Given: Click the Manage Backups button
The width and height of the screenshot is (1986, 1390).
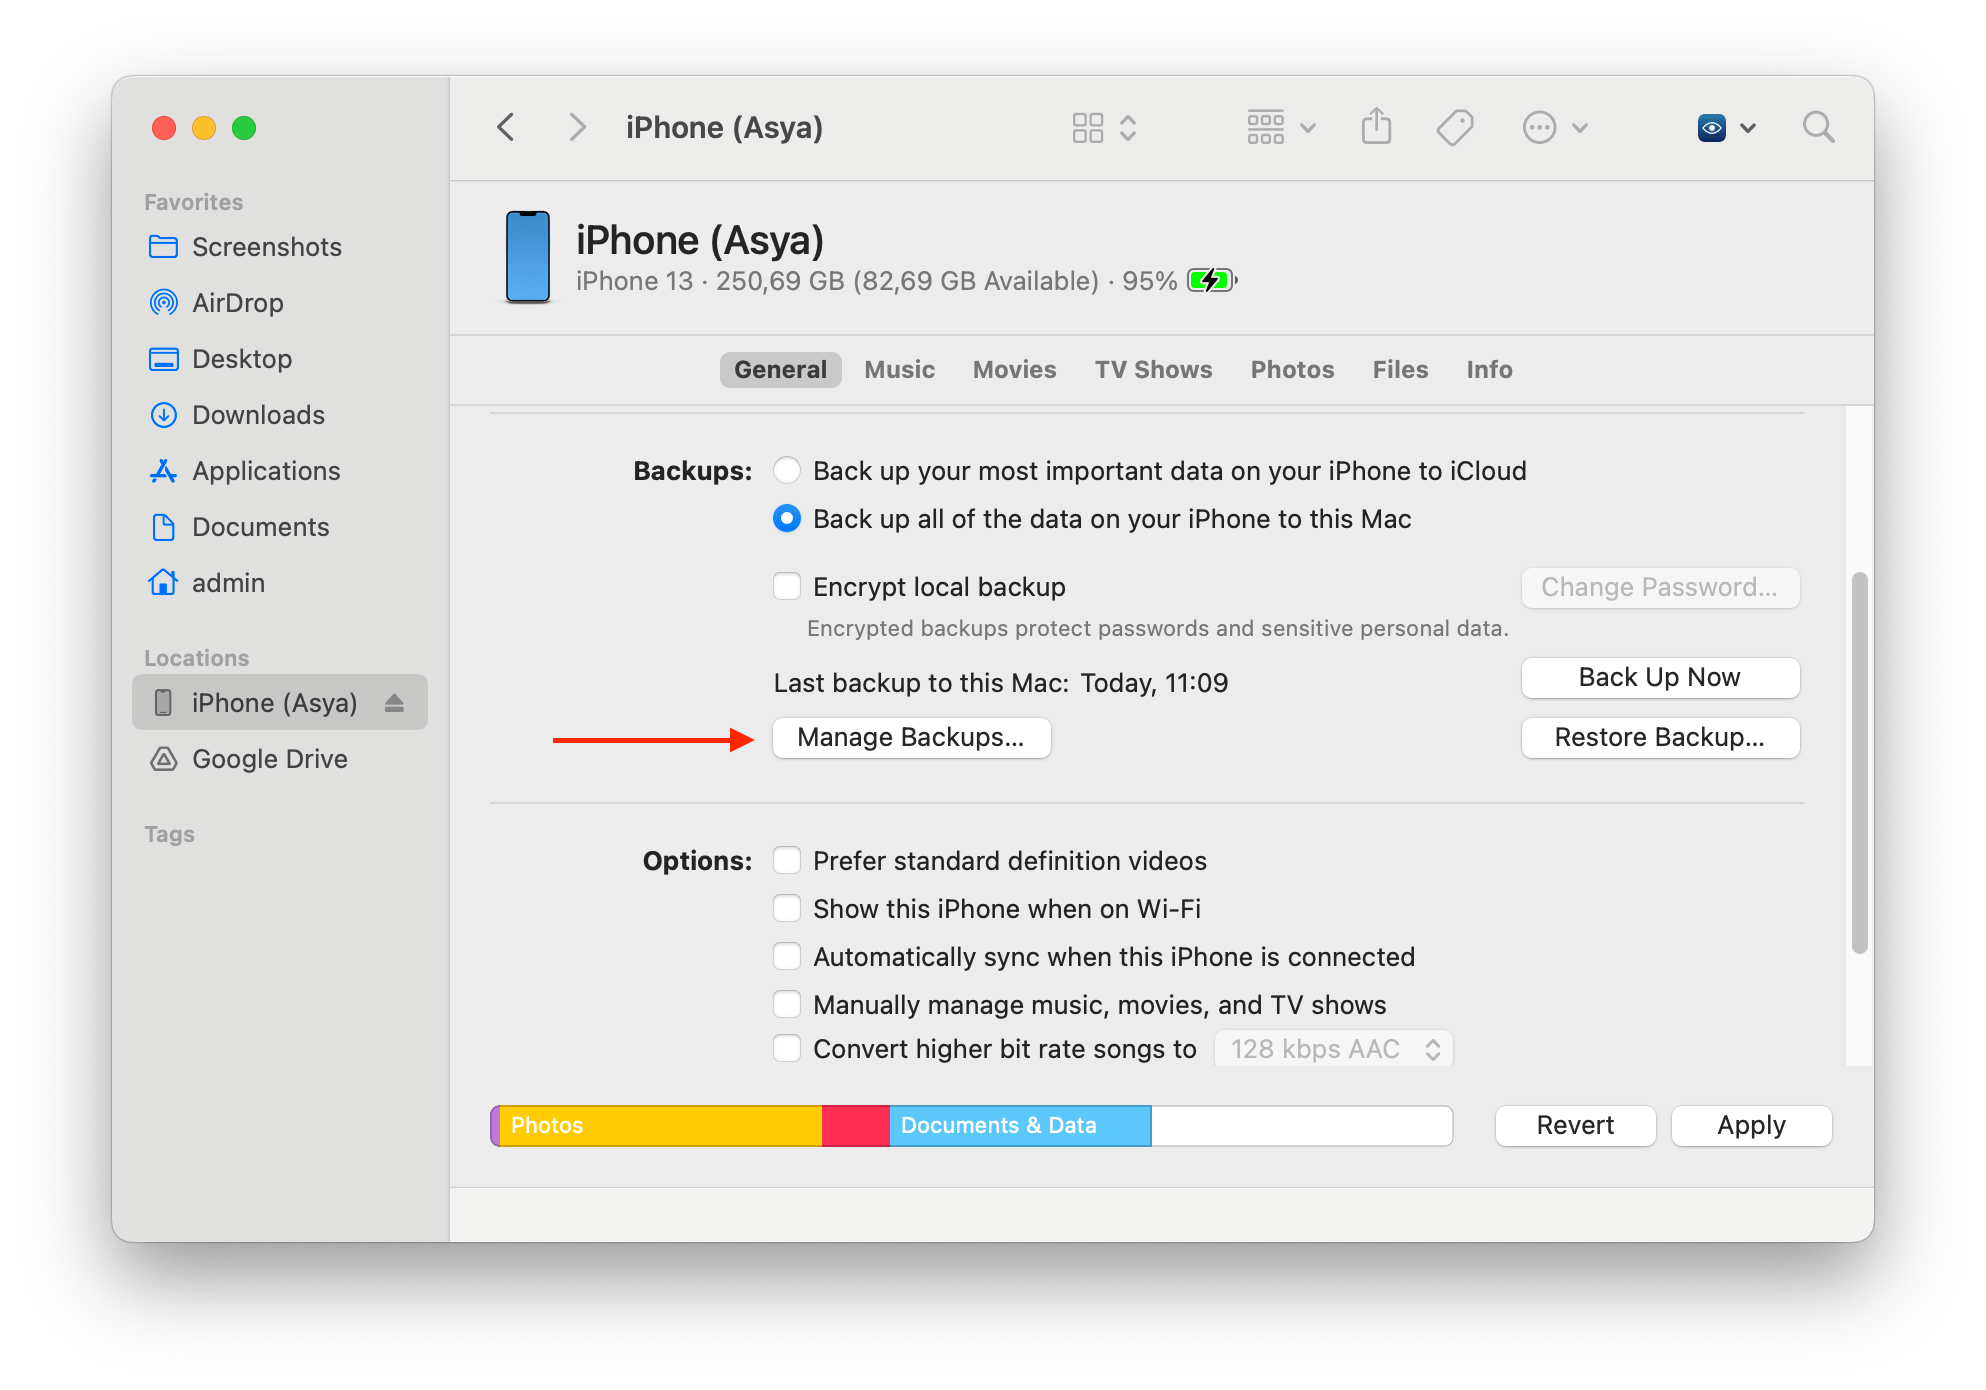Looking at the screenshot, I should (911, 737).
